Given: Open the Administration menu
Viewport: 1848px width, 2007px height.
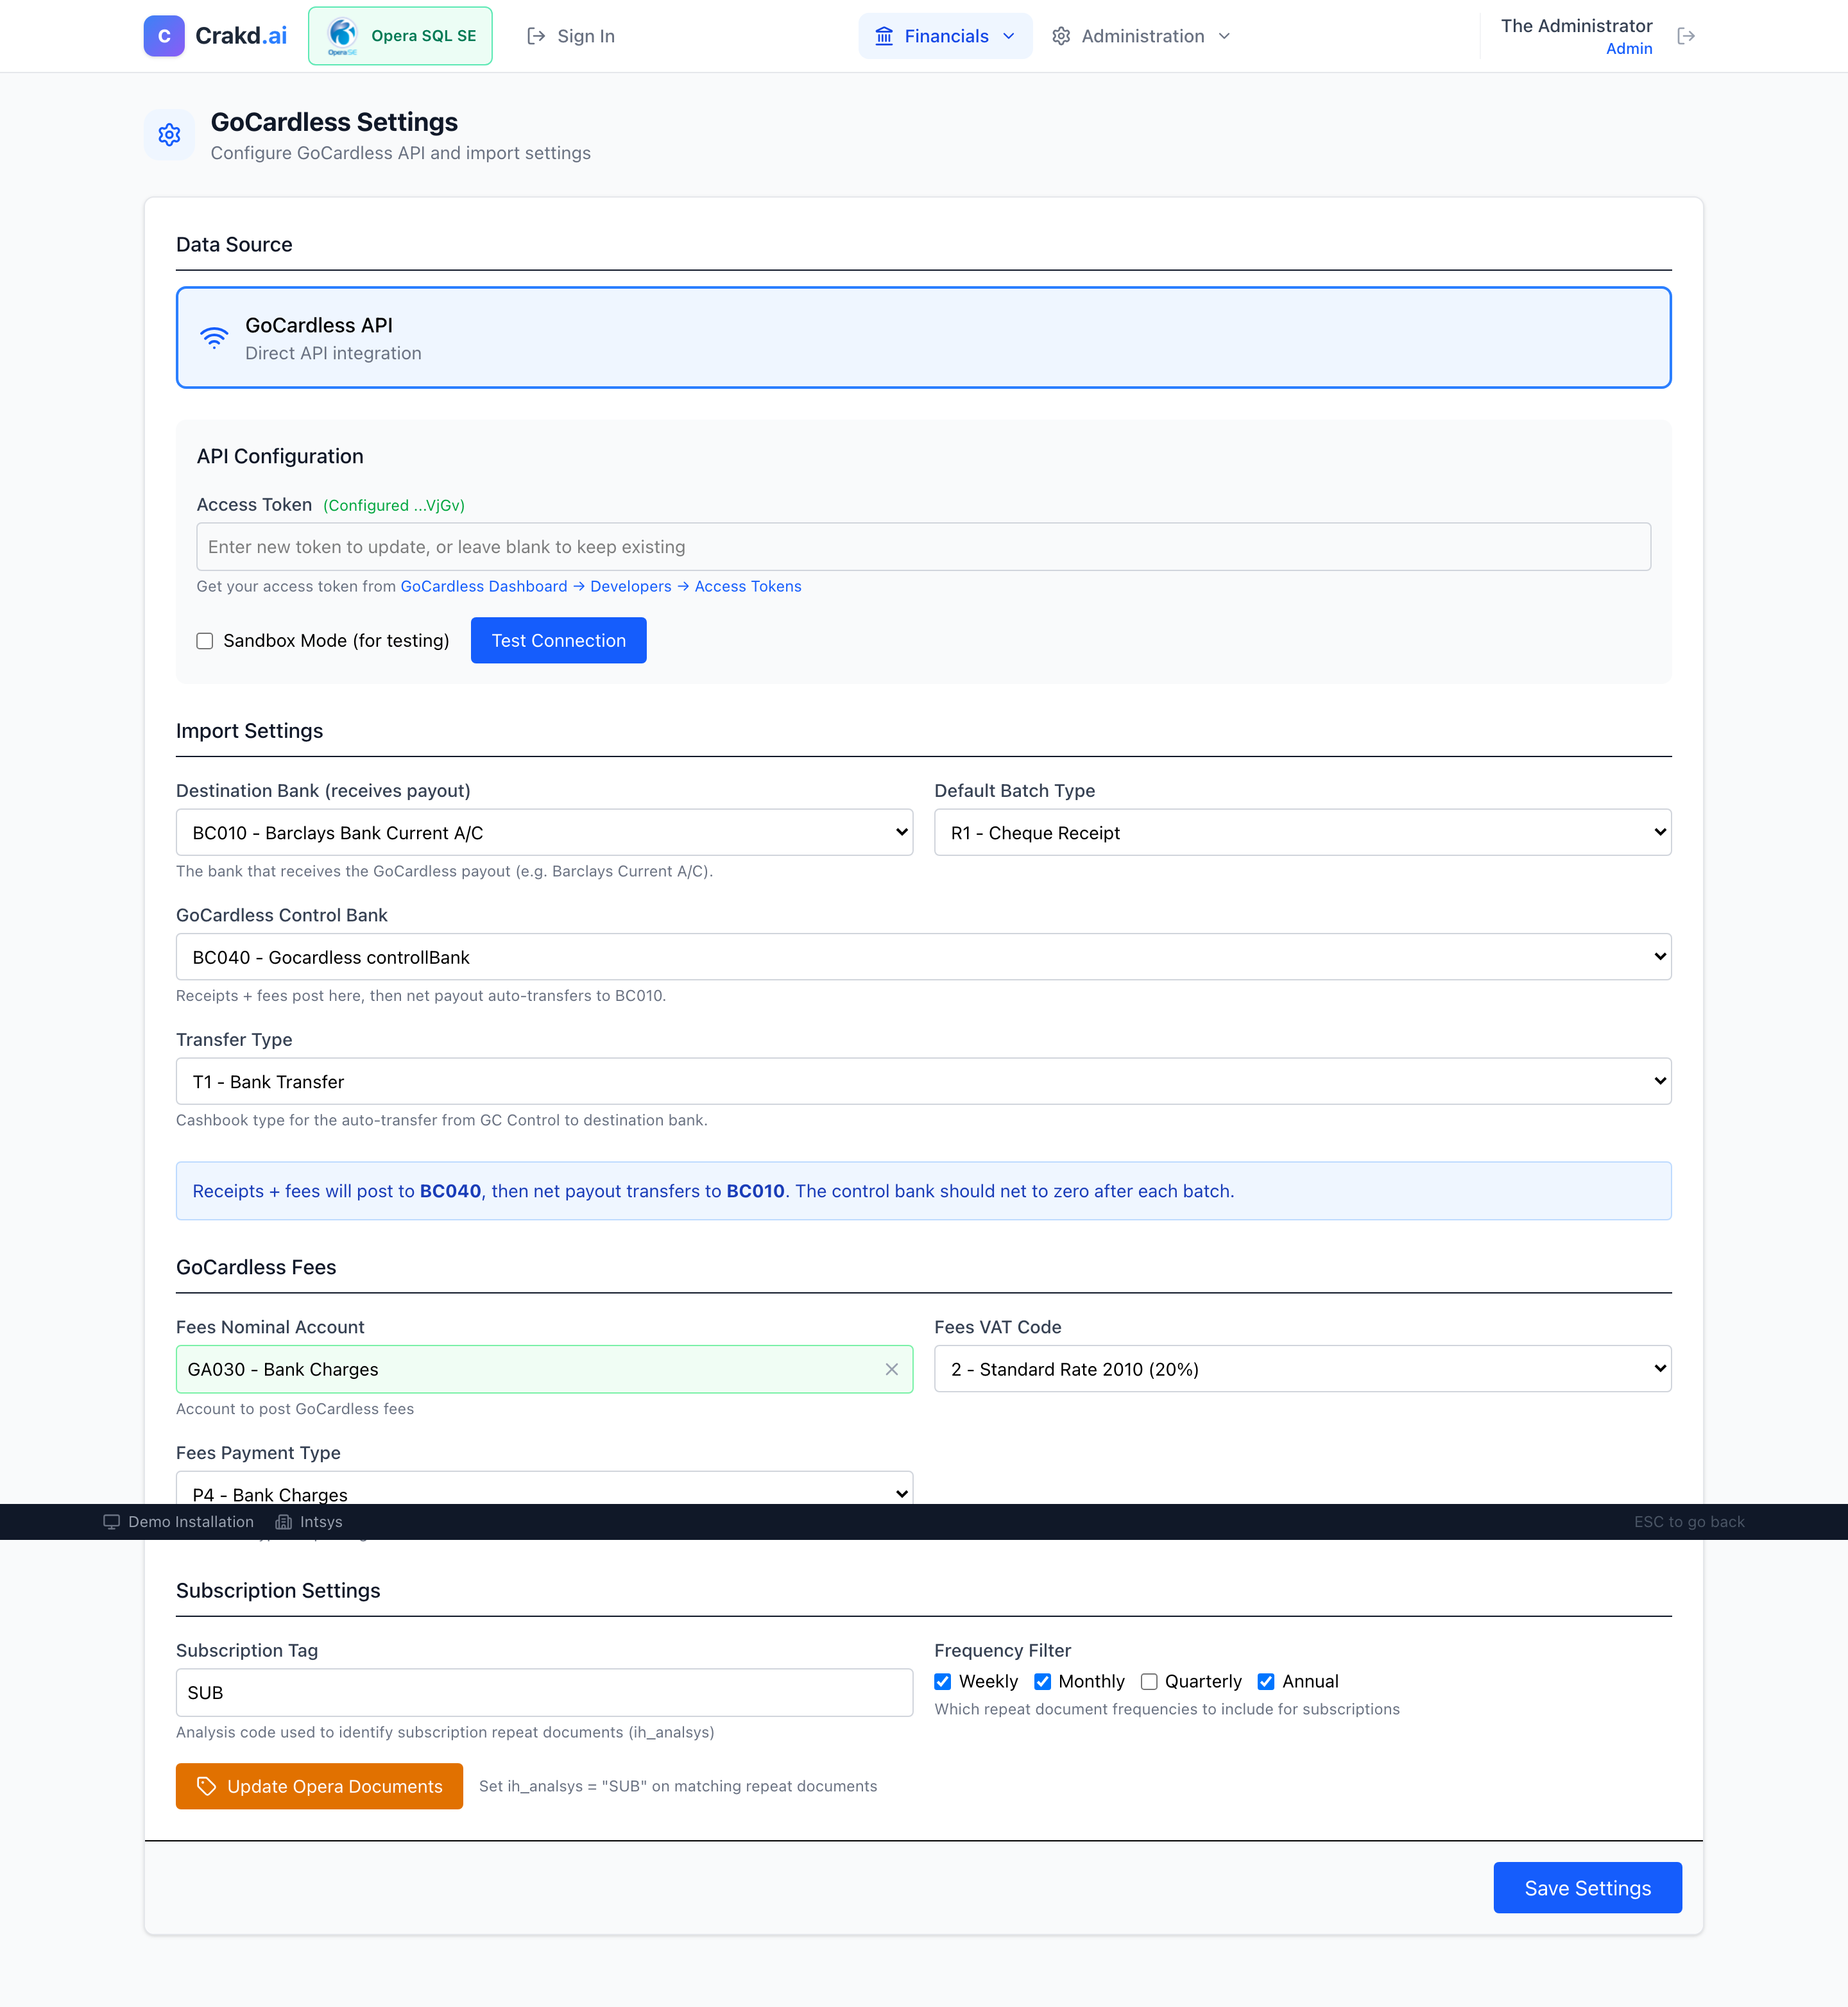Looking at the screenshot, I should [1141, 36].
